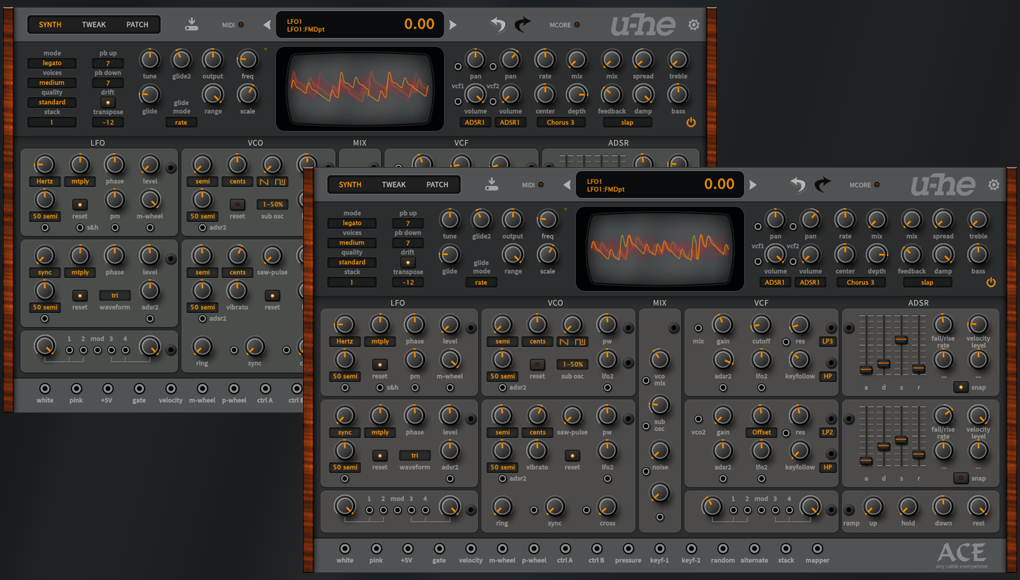This screenshot has height=580, width=1020.
Task: Switch to TWEAK tab in front window
Action: pyautogui.click(x=394, y=185)
